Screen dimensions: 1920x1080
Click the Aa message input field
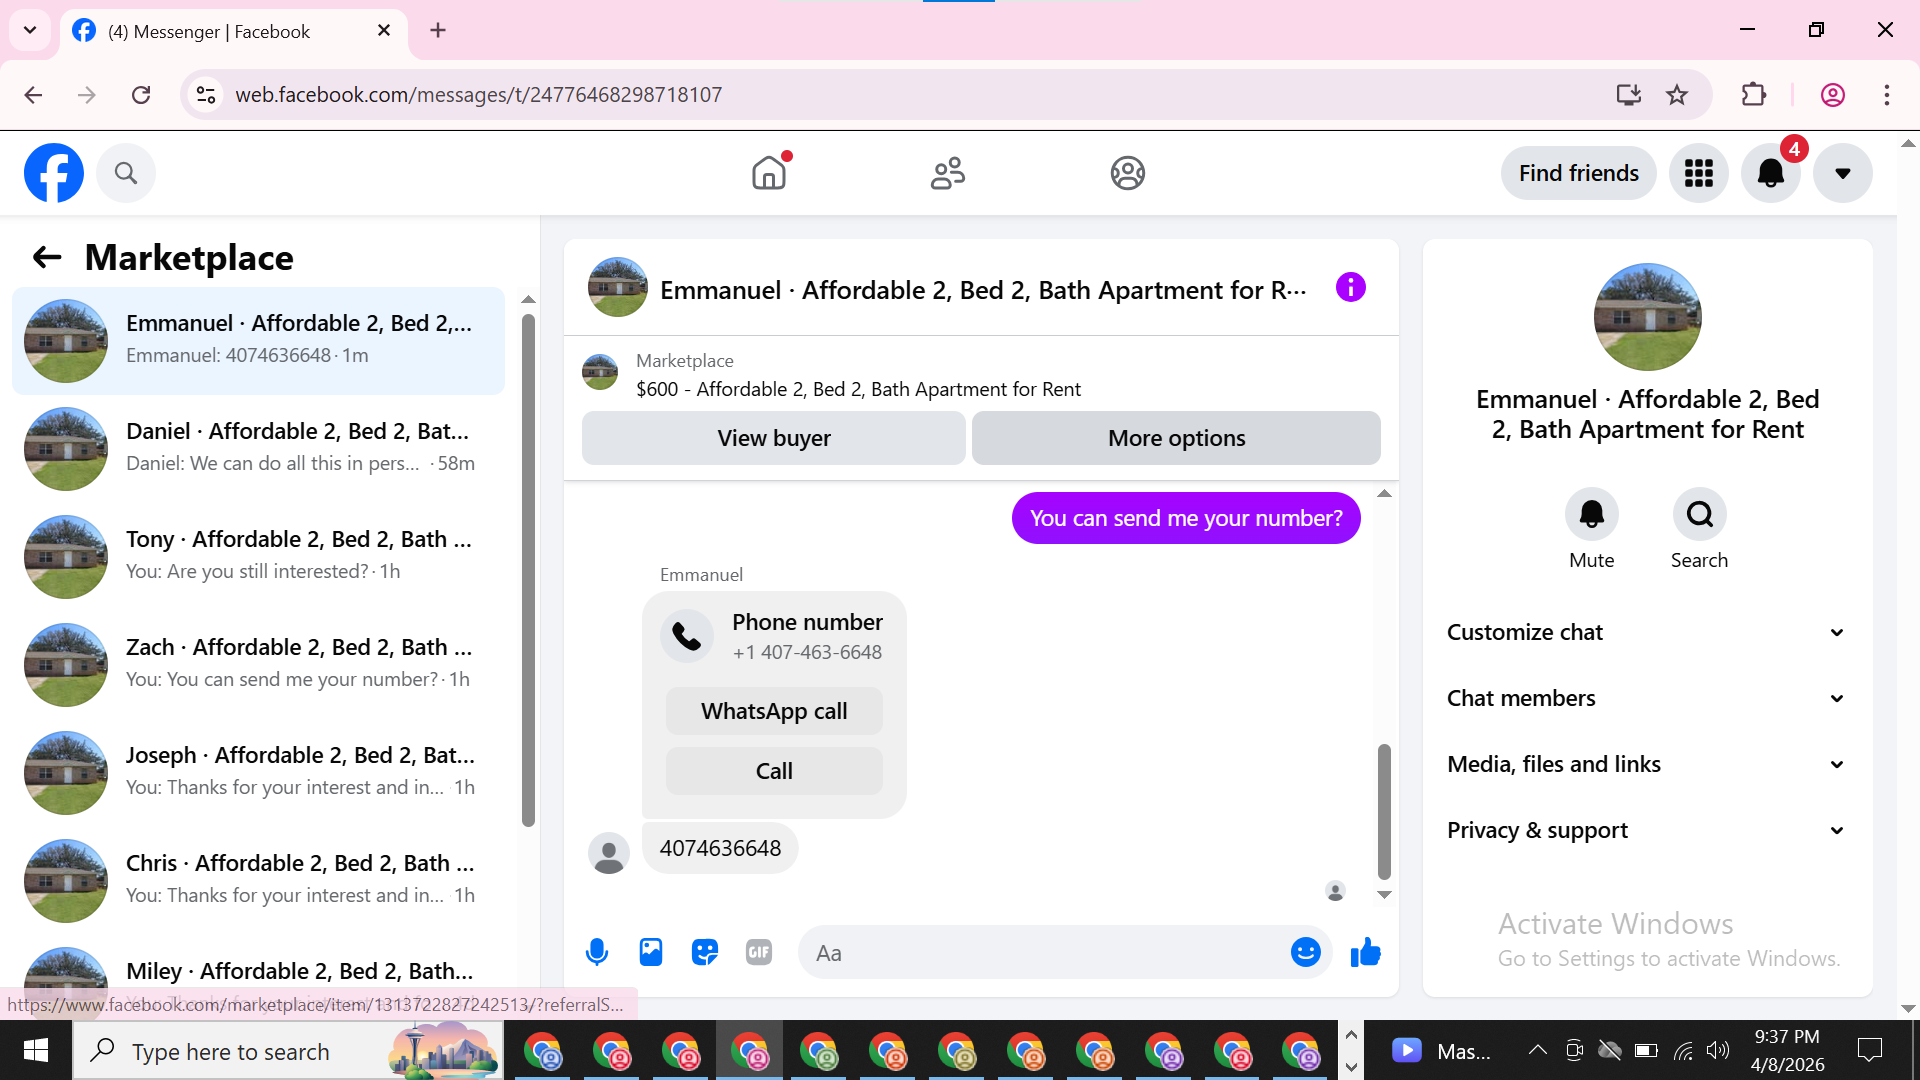(x=1040, y=952)
